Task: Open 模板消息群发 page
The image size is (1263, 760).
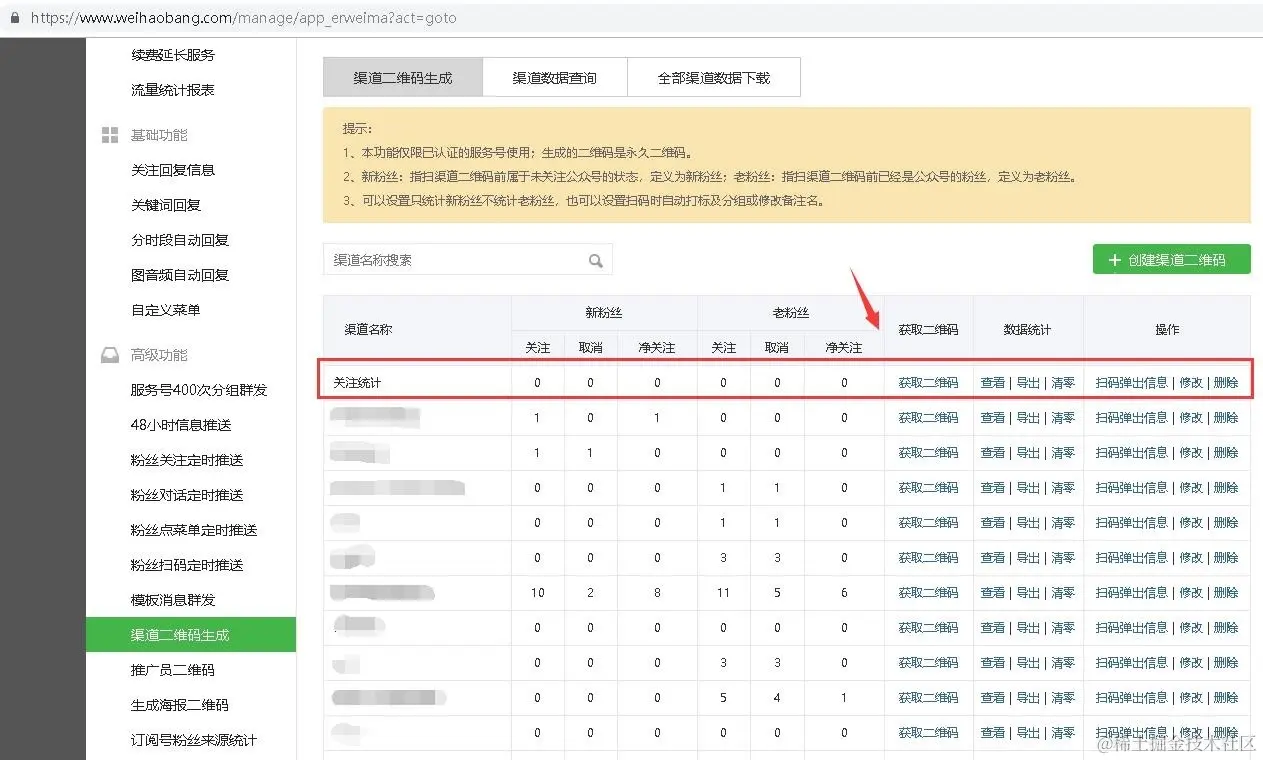Action: (173, 600)
